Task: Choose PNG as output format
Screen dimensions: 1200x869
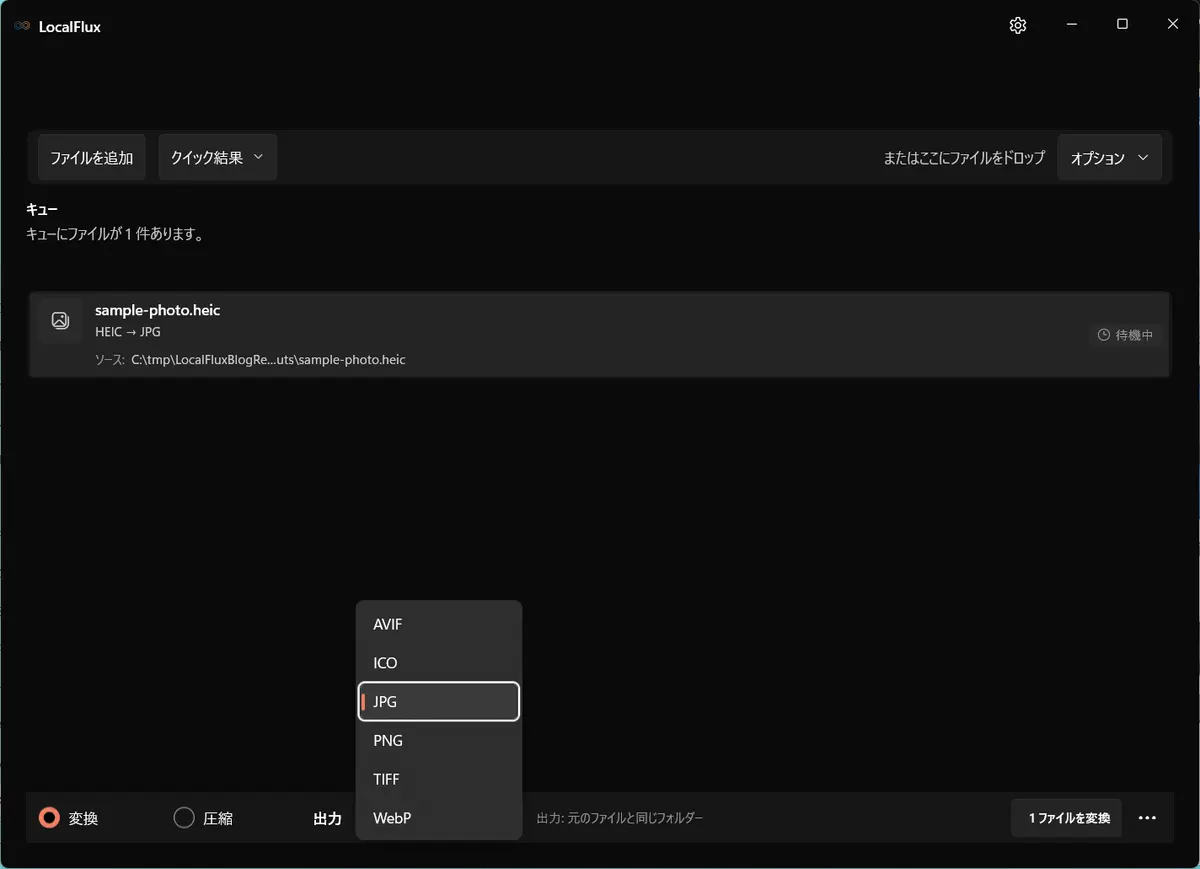Action: coord(439,741)
